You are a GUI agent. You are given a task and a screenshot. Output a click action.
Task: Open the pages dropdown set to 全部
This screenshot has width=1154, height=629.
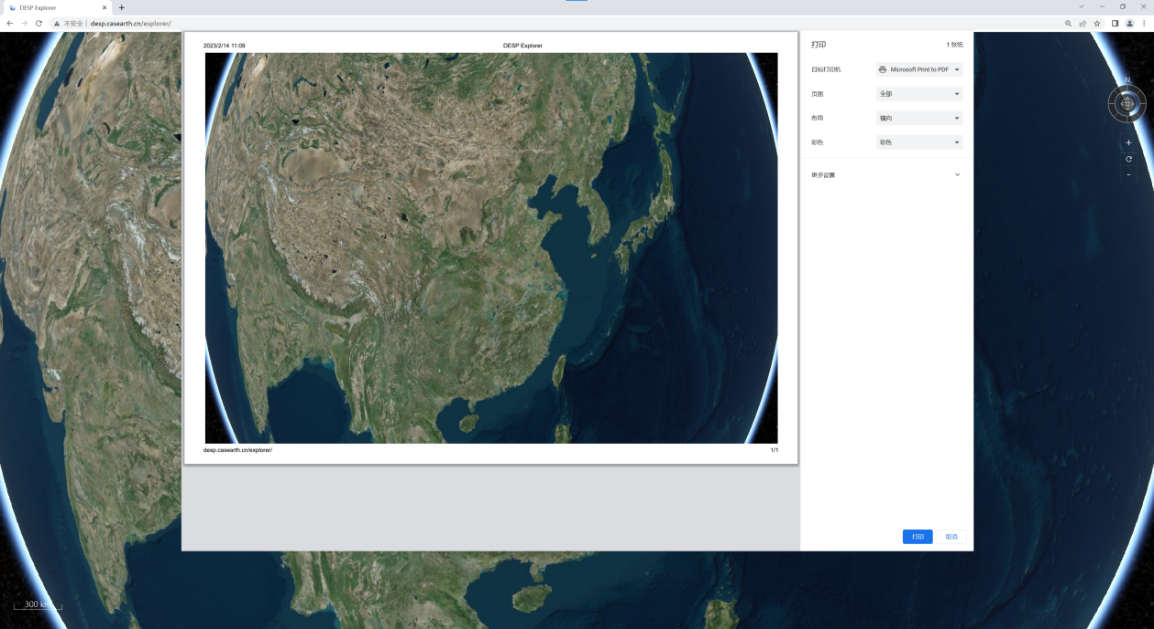pyautogui.click(x=918, y=94)
